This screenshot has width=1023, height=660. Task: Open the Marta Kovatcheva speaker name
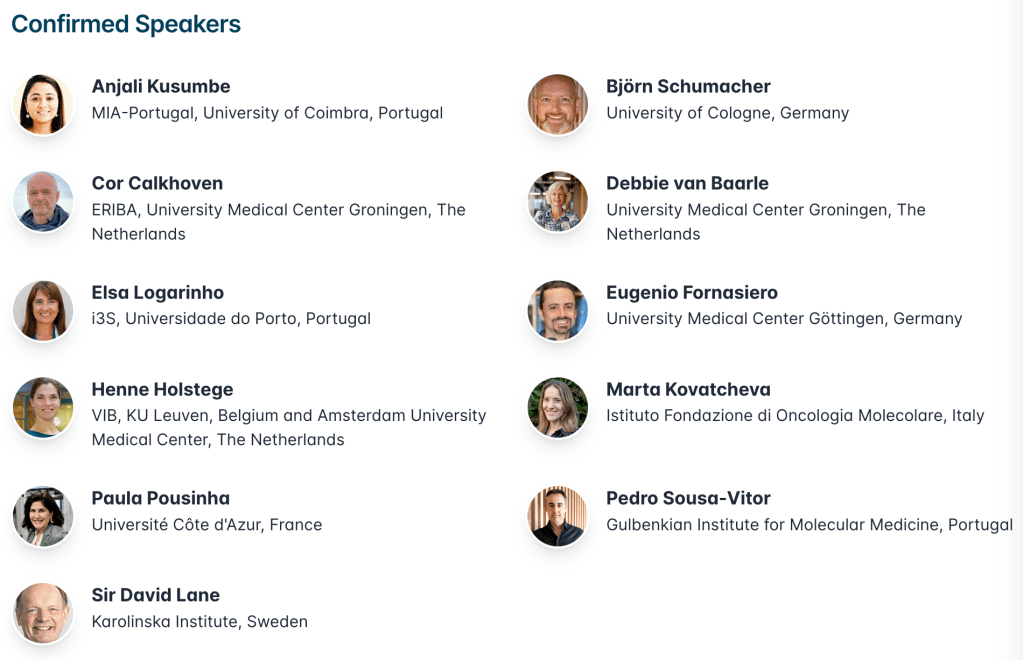click(x=688, y=390)
